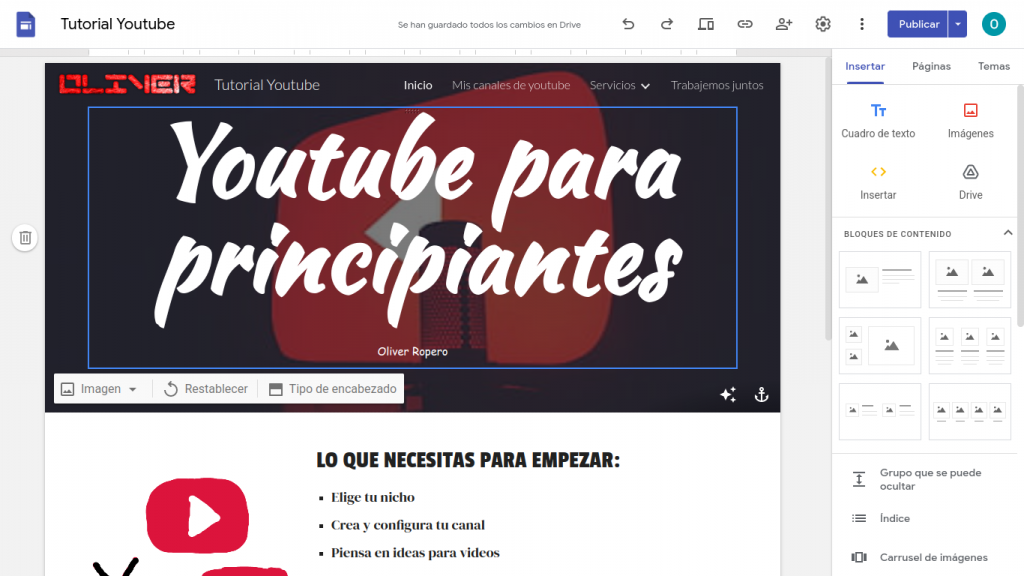
Task: Switch to the Páginas tab
Action: (x=931, y=66)
